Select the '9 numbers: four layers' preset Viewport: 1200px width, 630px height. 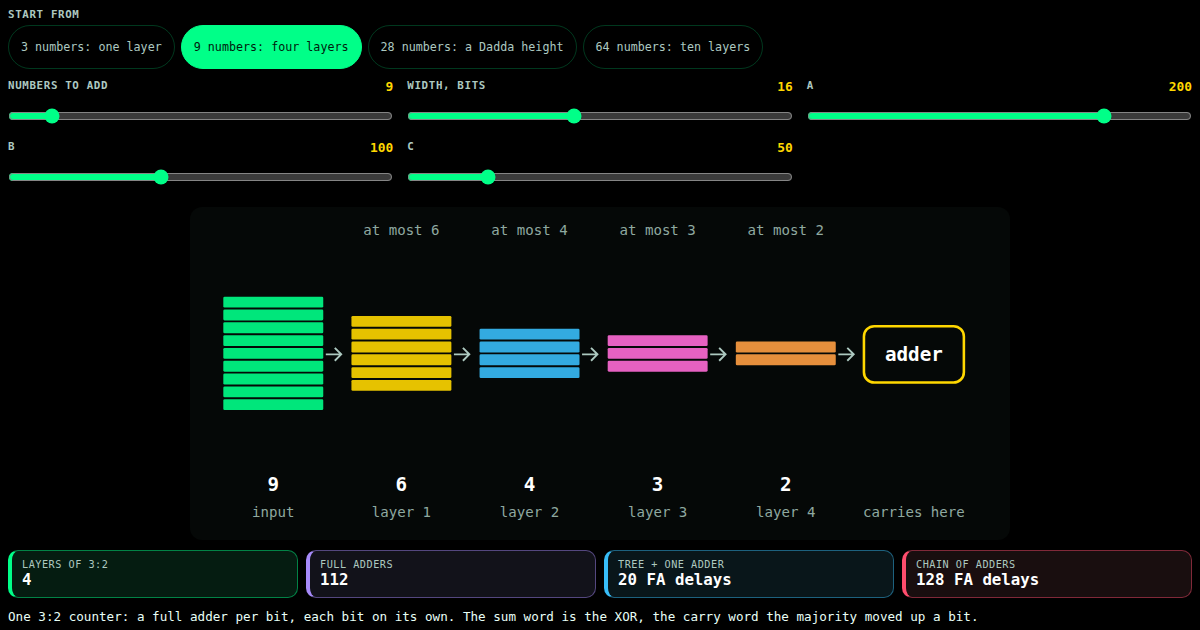pos(271,47)
